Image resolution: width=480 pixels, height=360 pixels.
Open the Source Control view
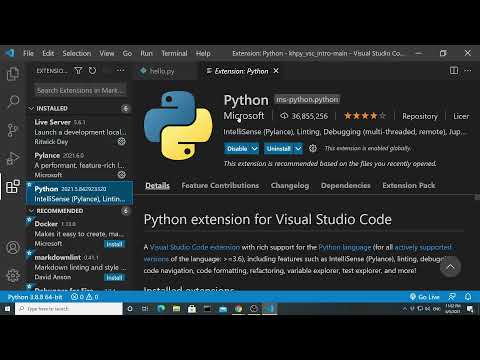coord(13,130)
